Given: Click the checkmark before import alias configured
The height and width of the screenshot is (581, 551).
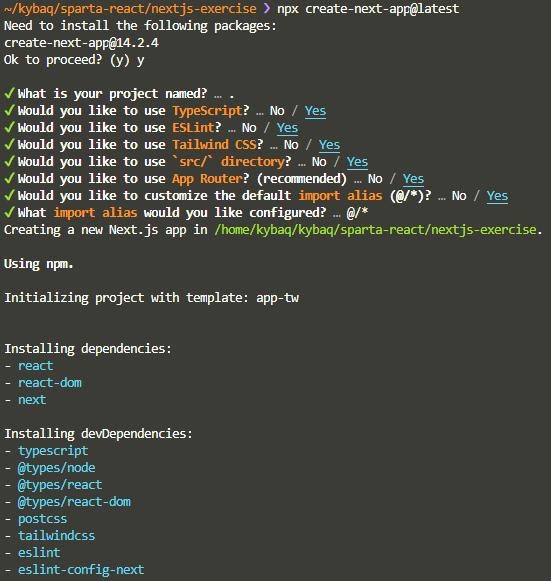Looking at the screenshot, I should tap(10, 212).
